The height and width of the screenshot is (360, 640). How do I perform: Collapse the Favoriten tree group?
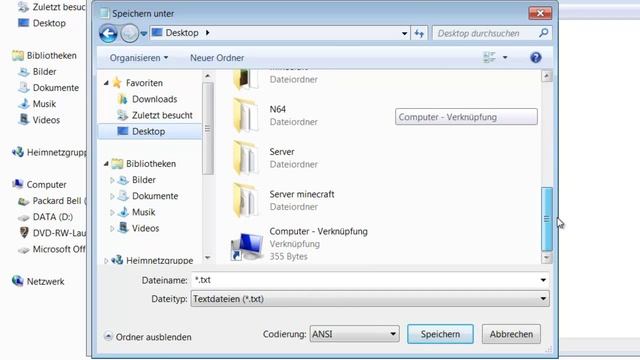106,83
